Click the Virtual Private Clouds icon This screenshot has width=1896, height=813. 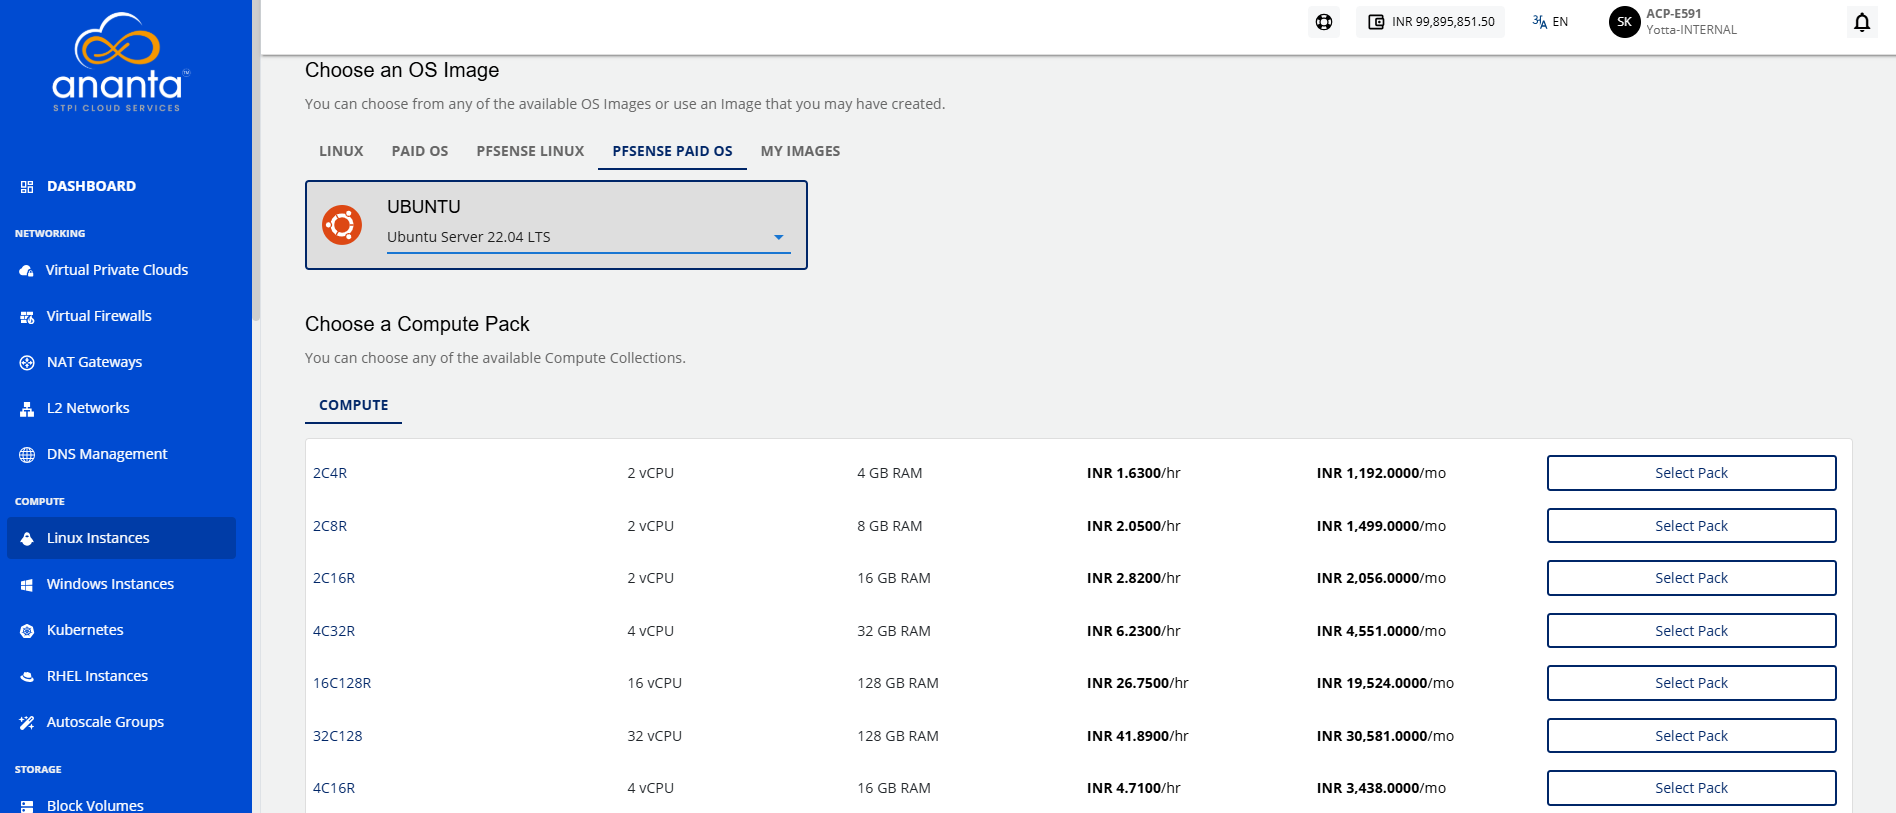pyautogui.click(x=27, y=271)
